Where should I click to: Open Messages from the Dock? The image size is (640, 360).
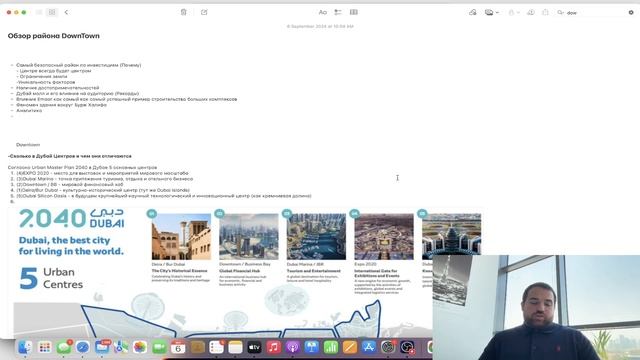64,347
